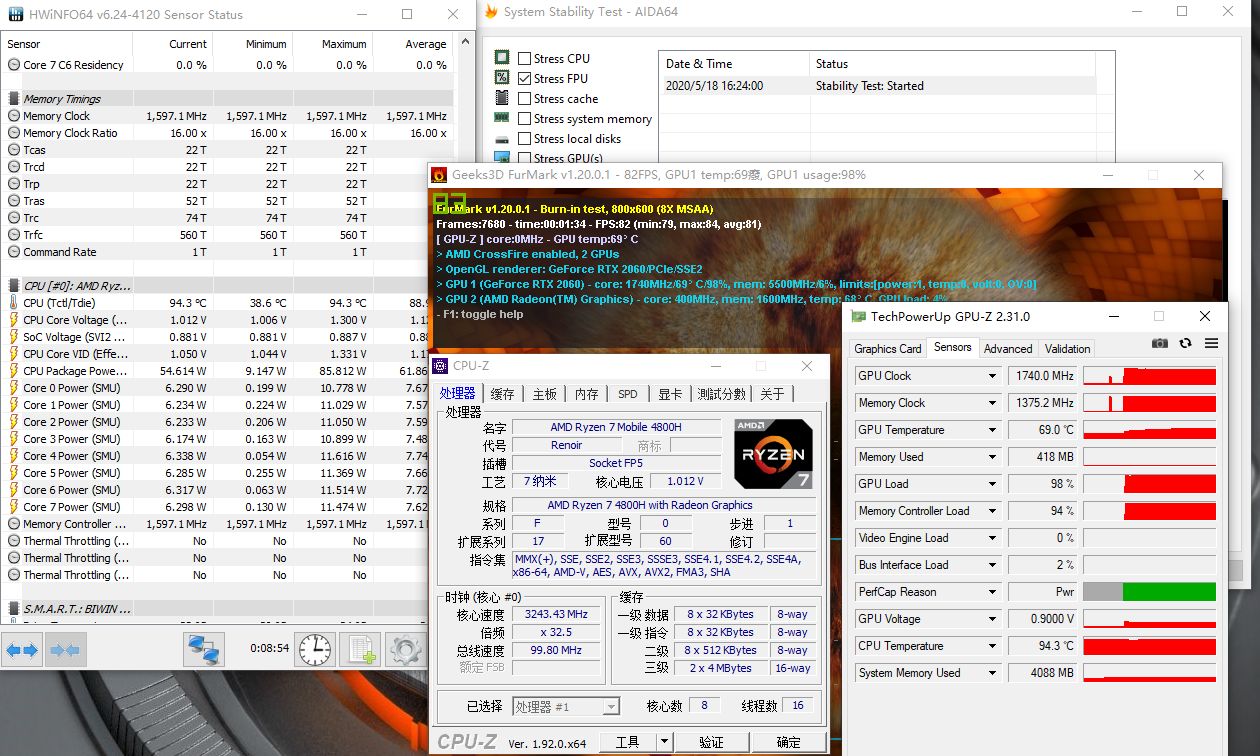Screen dimensions: 1260x756
Task: Click the GPU Load red graph
Action: click(1149, 484)
